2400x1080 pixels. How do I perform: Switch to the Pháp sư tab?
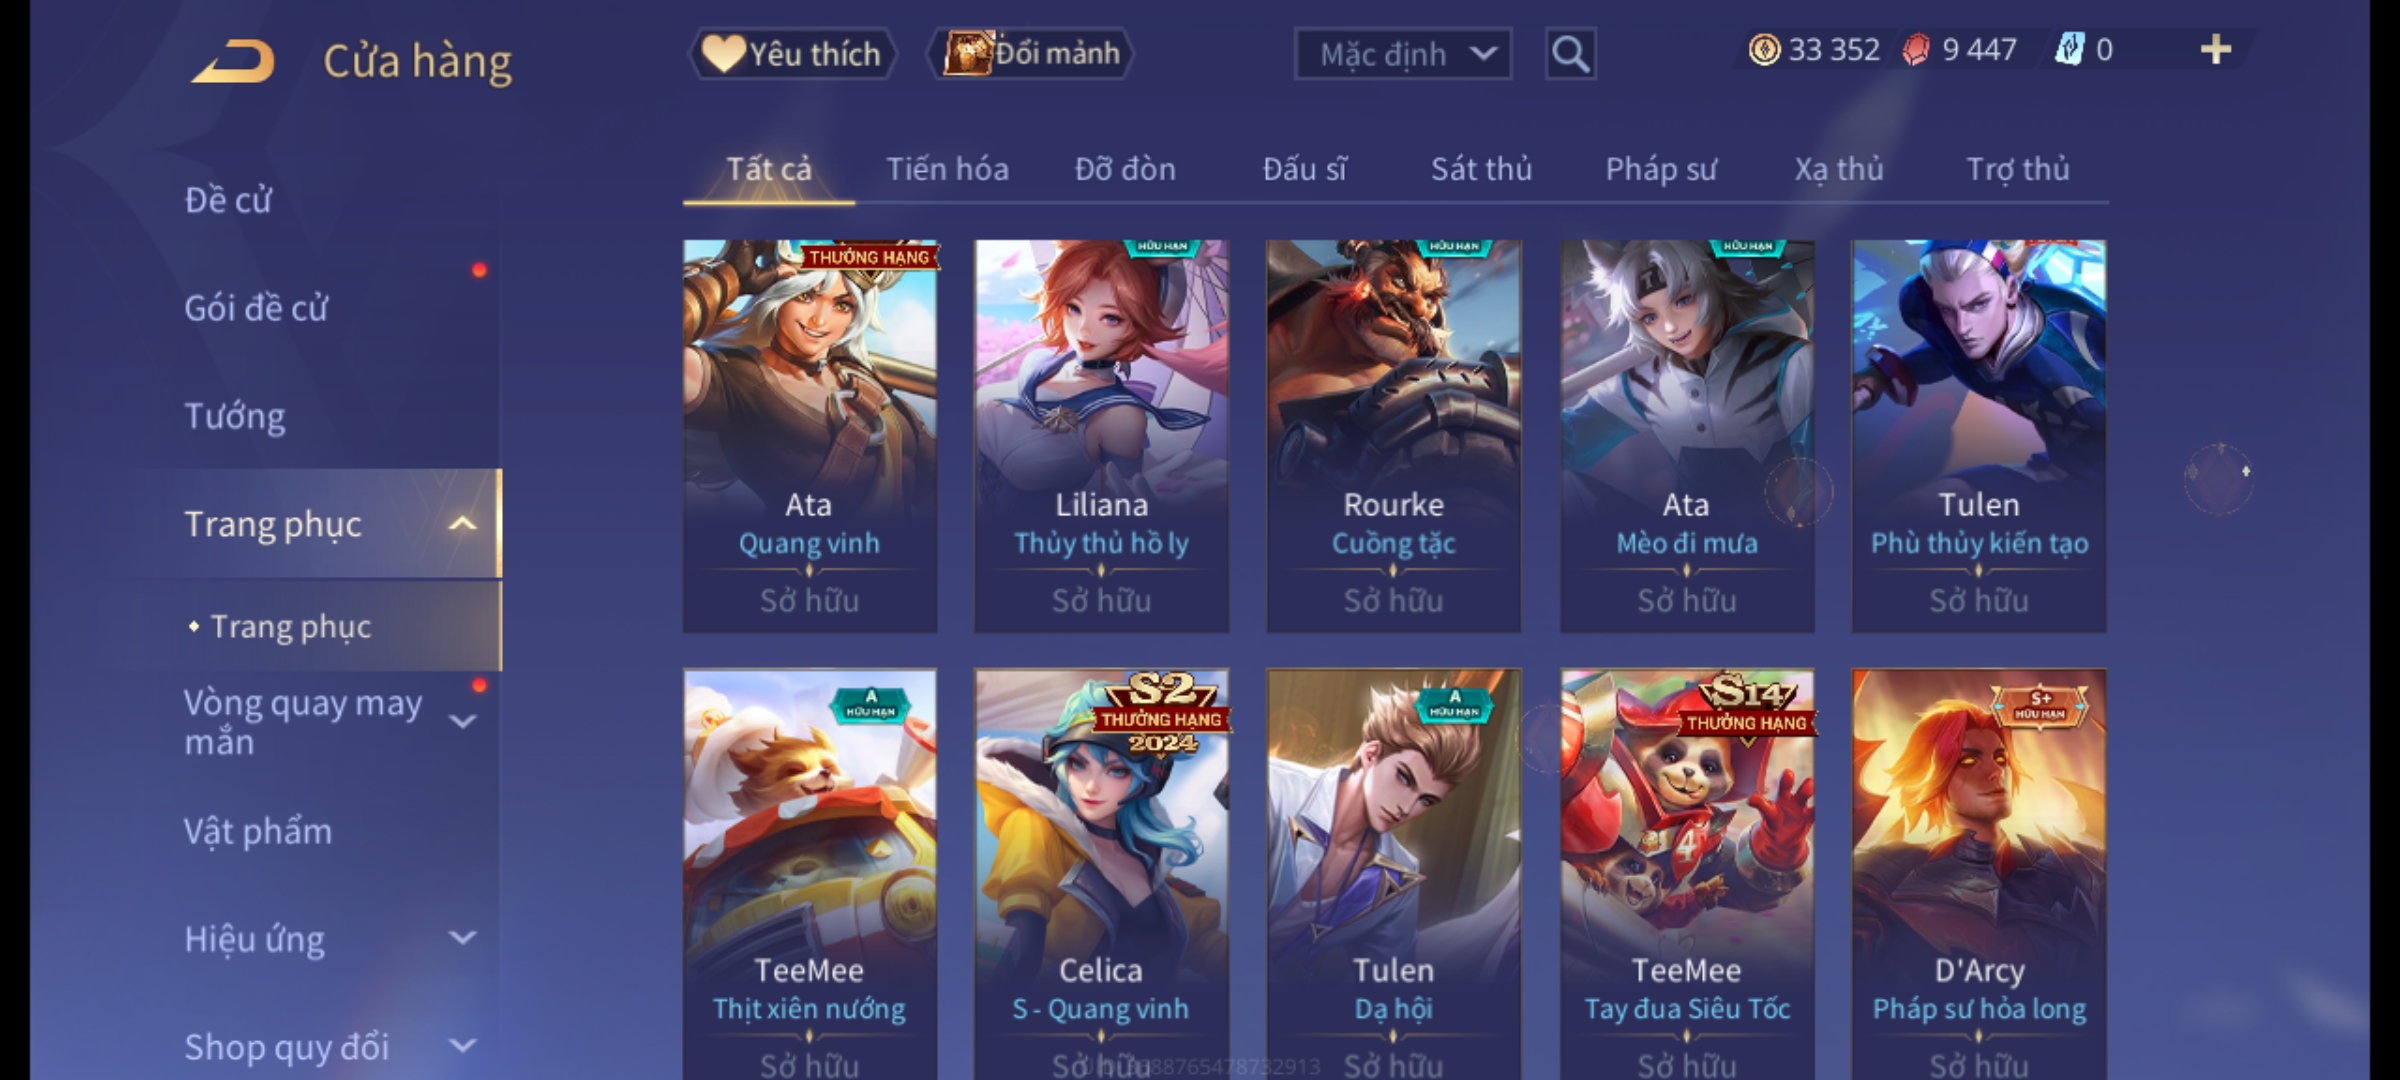coord(1661,169)
